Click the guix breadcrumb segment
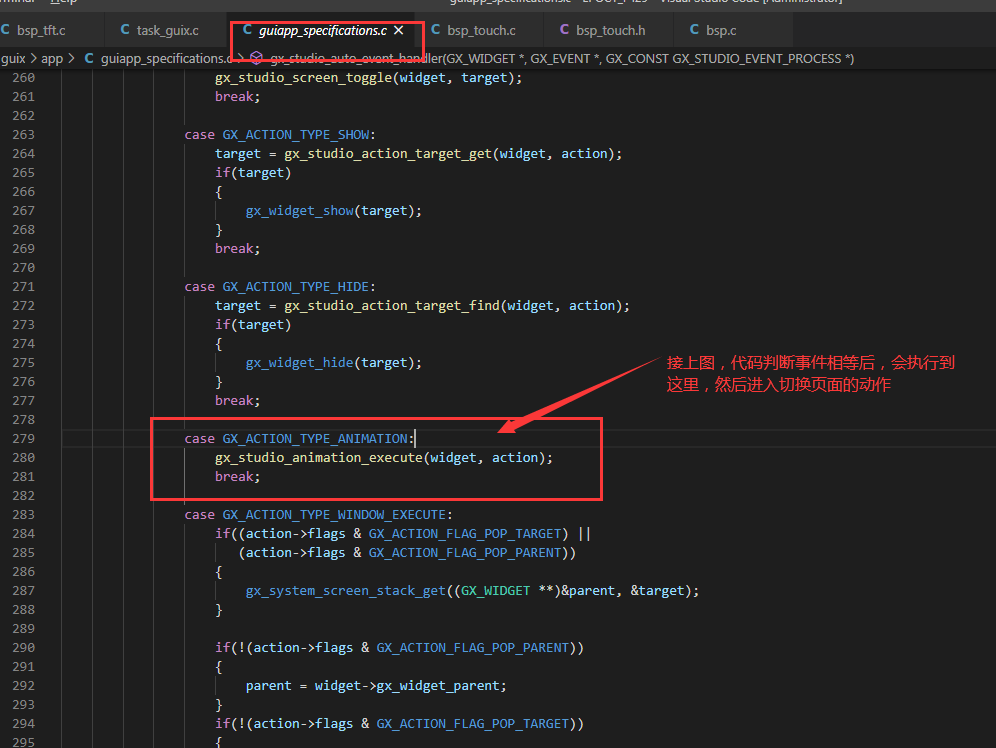 click(13, 58)
